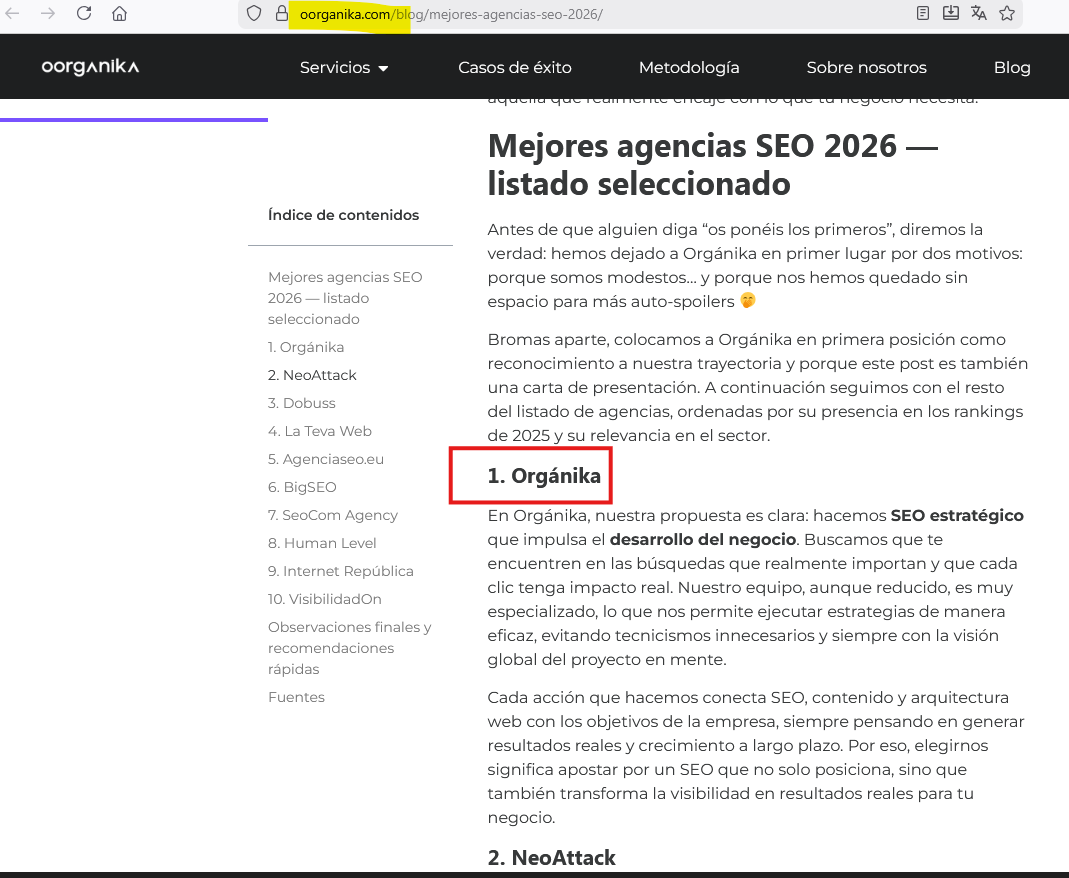Open Sobre nosotros in the navigation
1069x878 pixels.
(x=866, y=68)
